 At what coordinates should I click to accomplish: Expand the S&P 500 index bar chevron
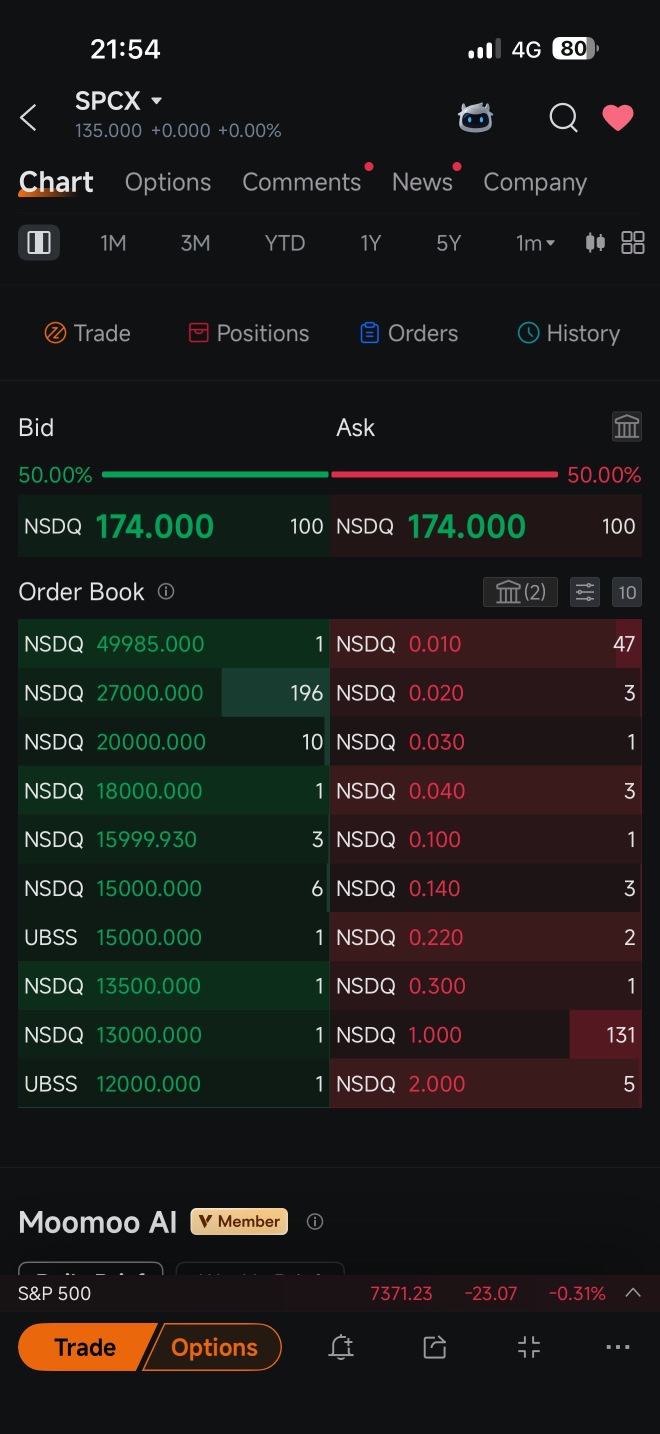[x=633, y=1293]
